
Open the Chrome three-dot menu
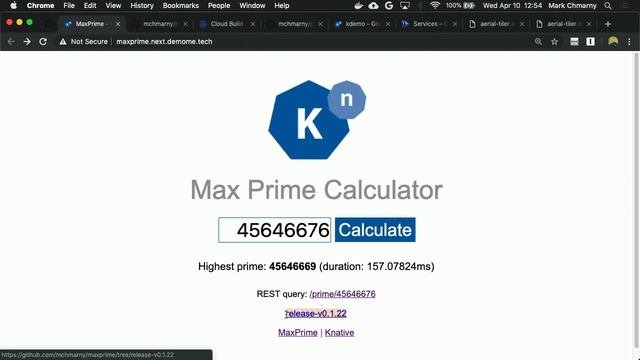click(x=629, y=42)
